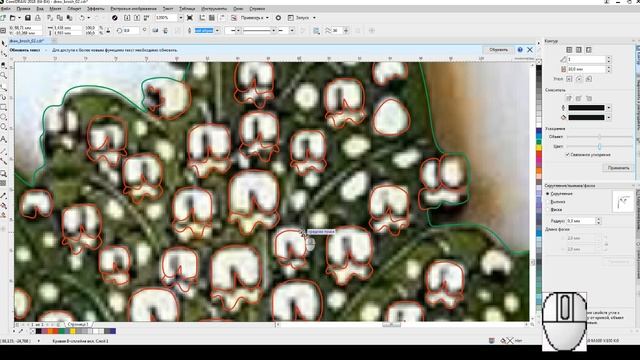Open the Файл menu
Screen dimensions: 640x360
(6, 9)
